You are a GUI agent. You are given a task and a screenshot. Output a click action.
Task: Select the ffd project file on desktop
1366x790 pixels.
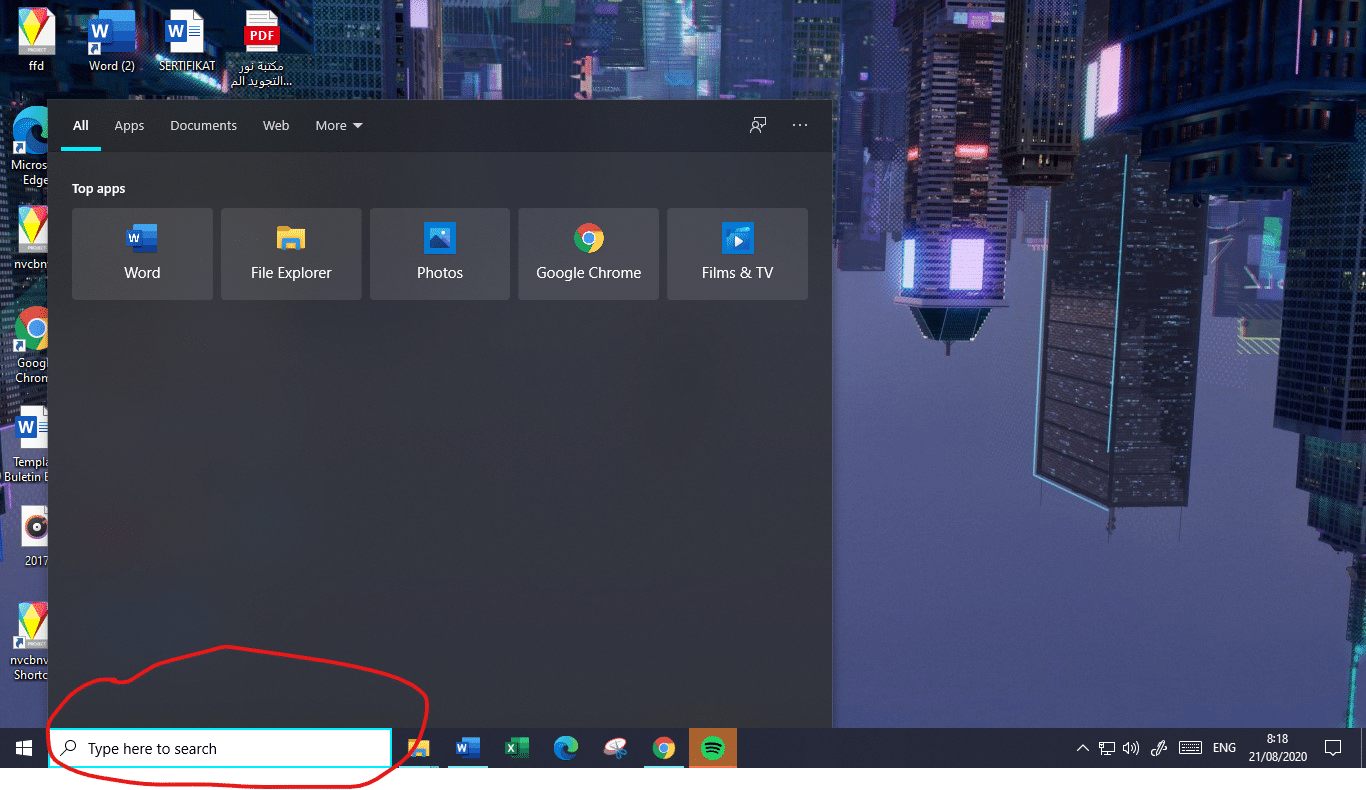(x=36, y=40)
